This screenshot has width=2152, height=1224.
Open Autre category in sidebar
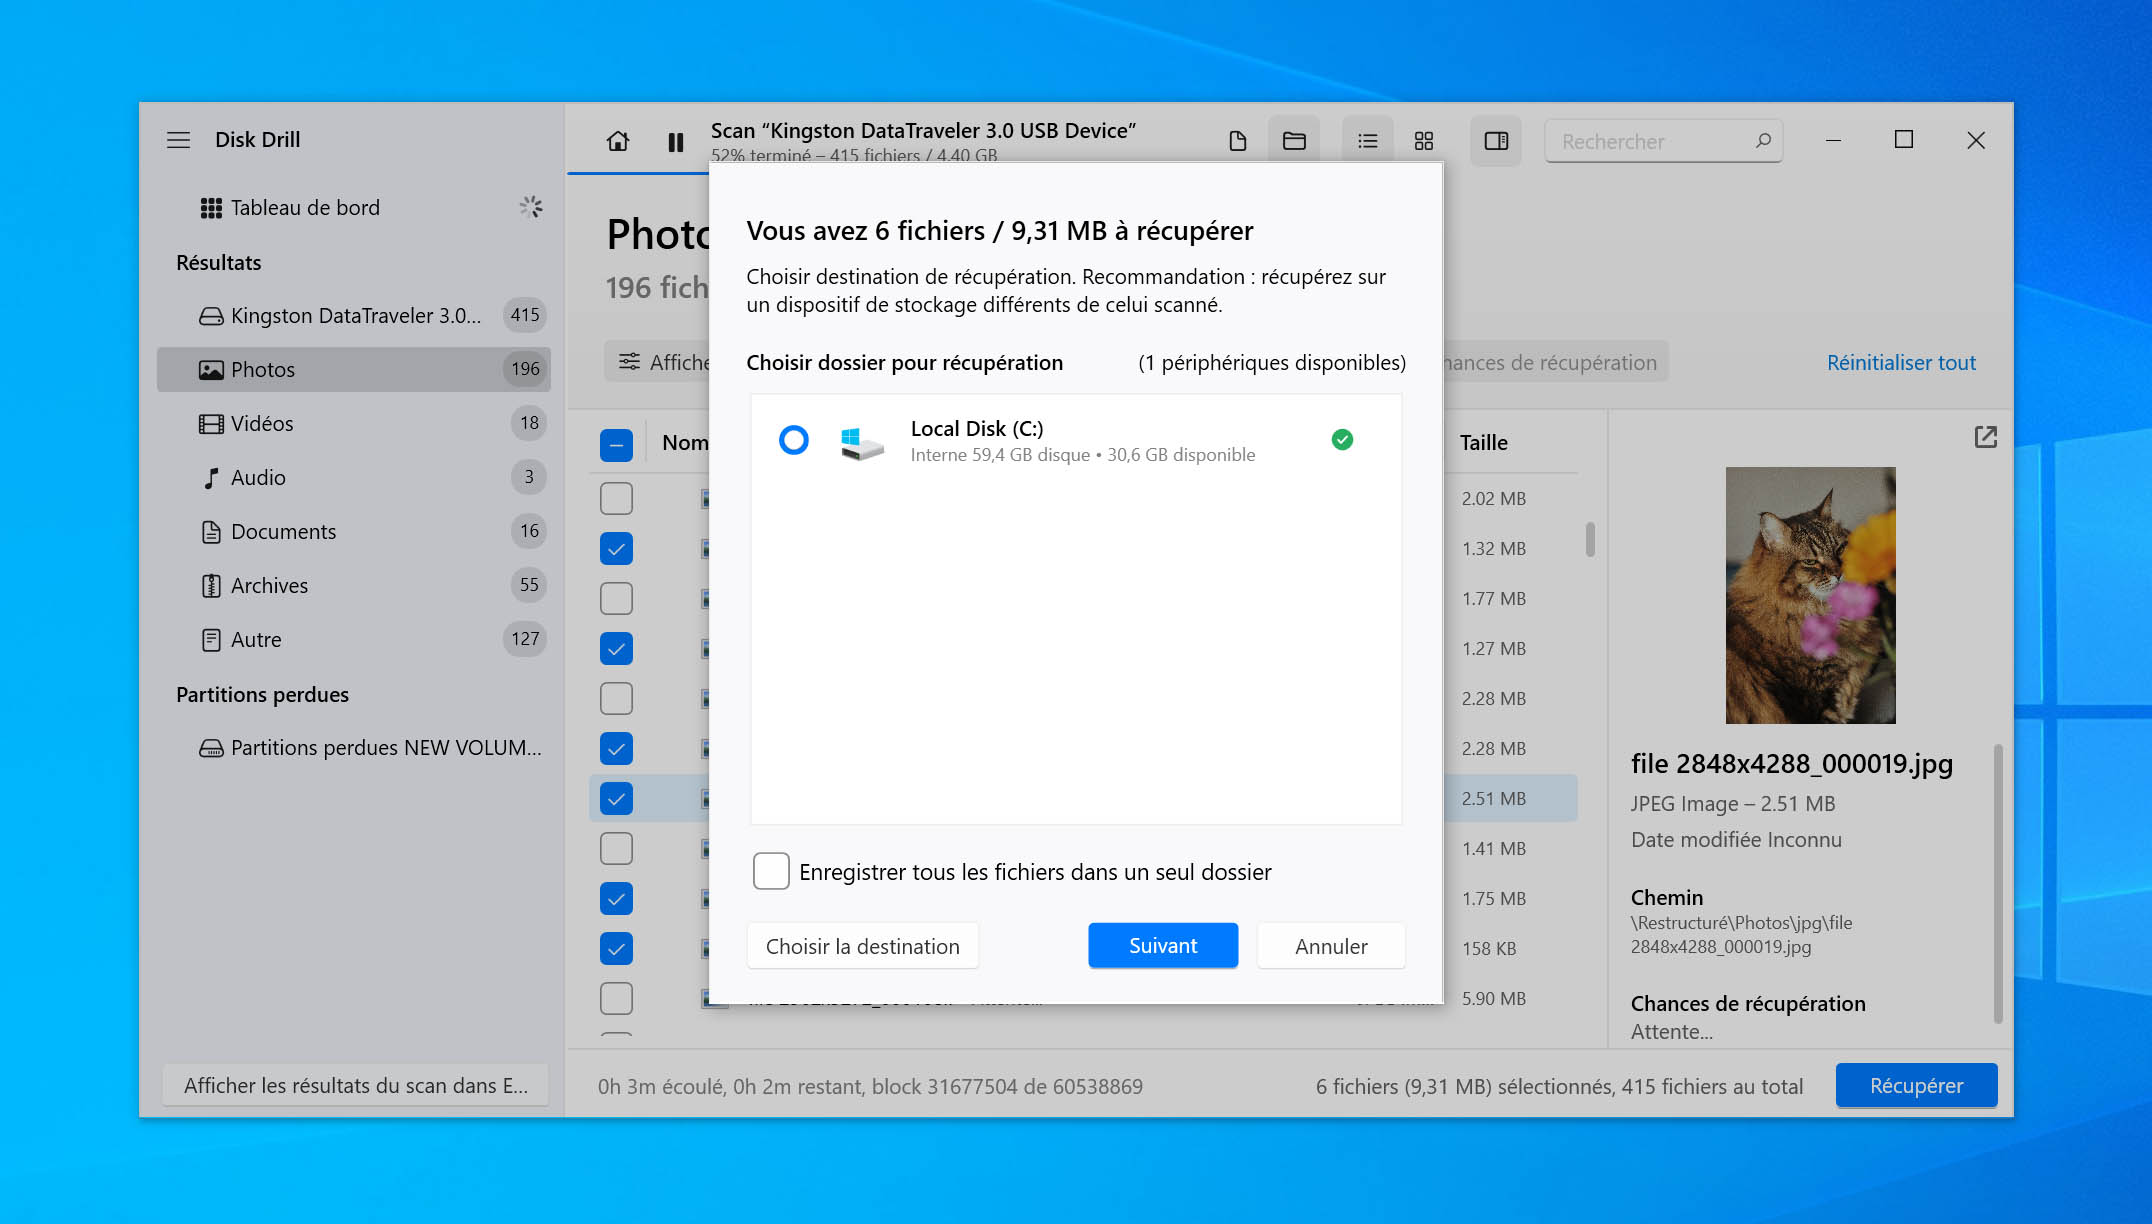354,640
